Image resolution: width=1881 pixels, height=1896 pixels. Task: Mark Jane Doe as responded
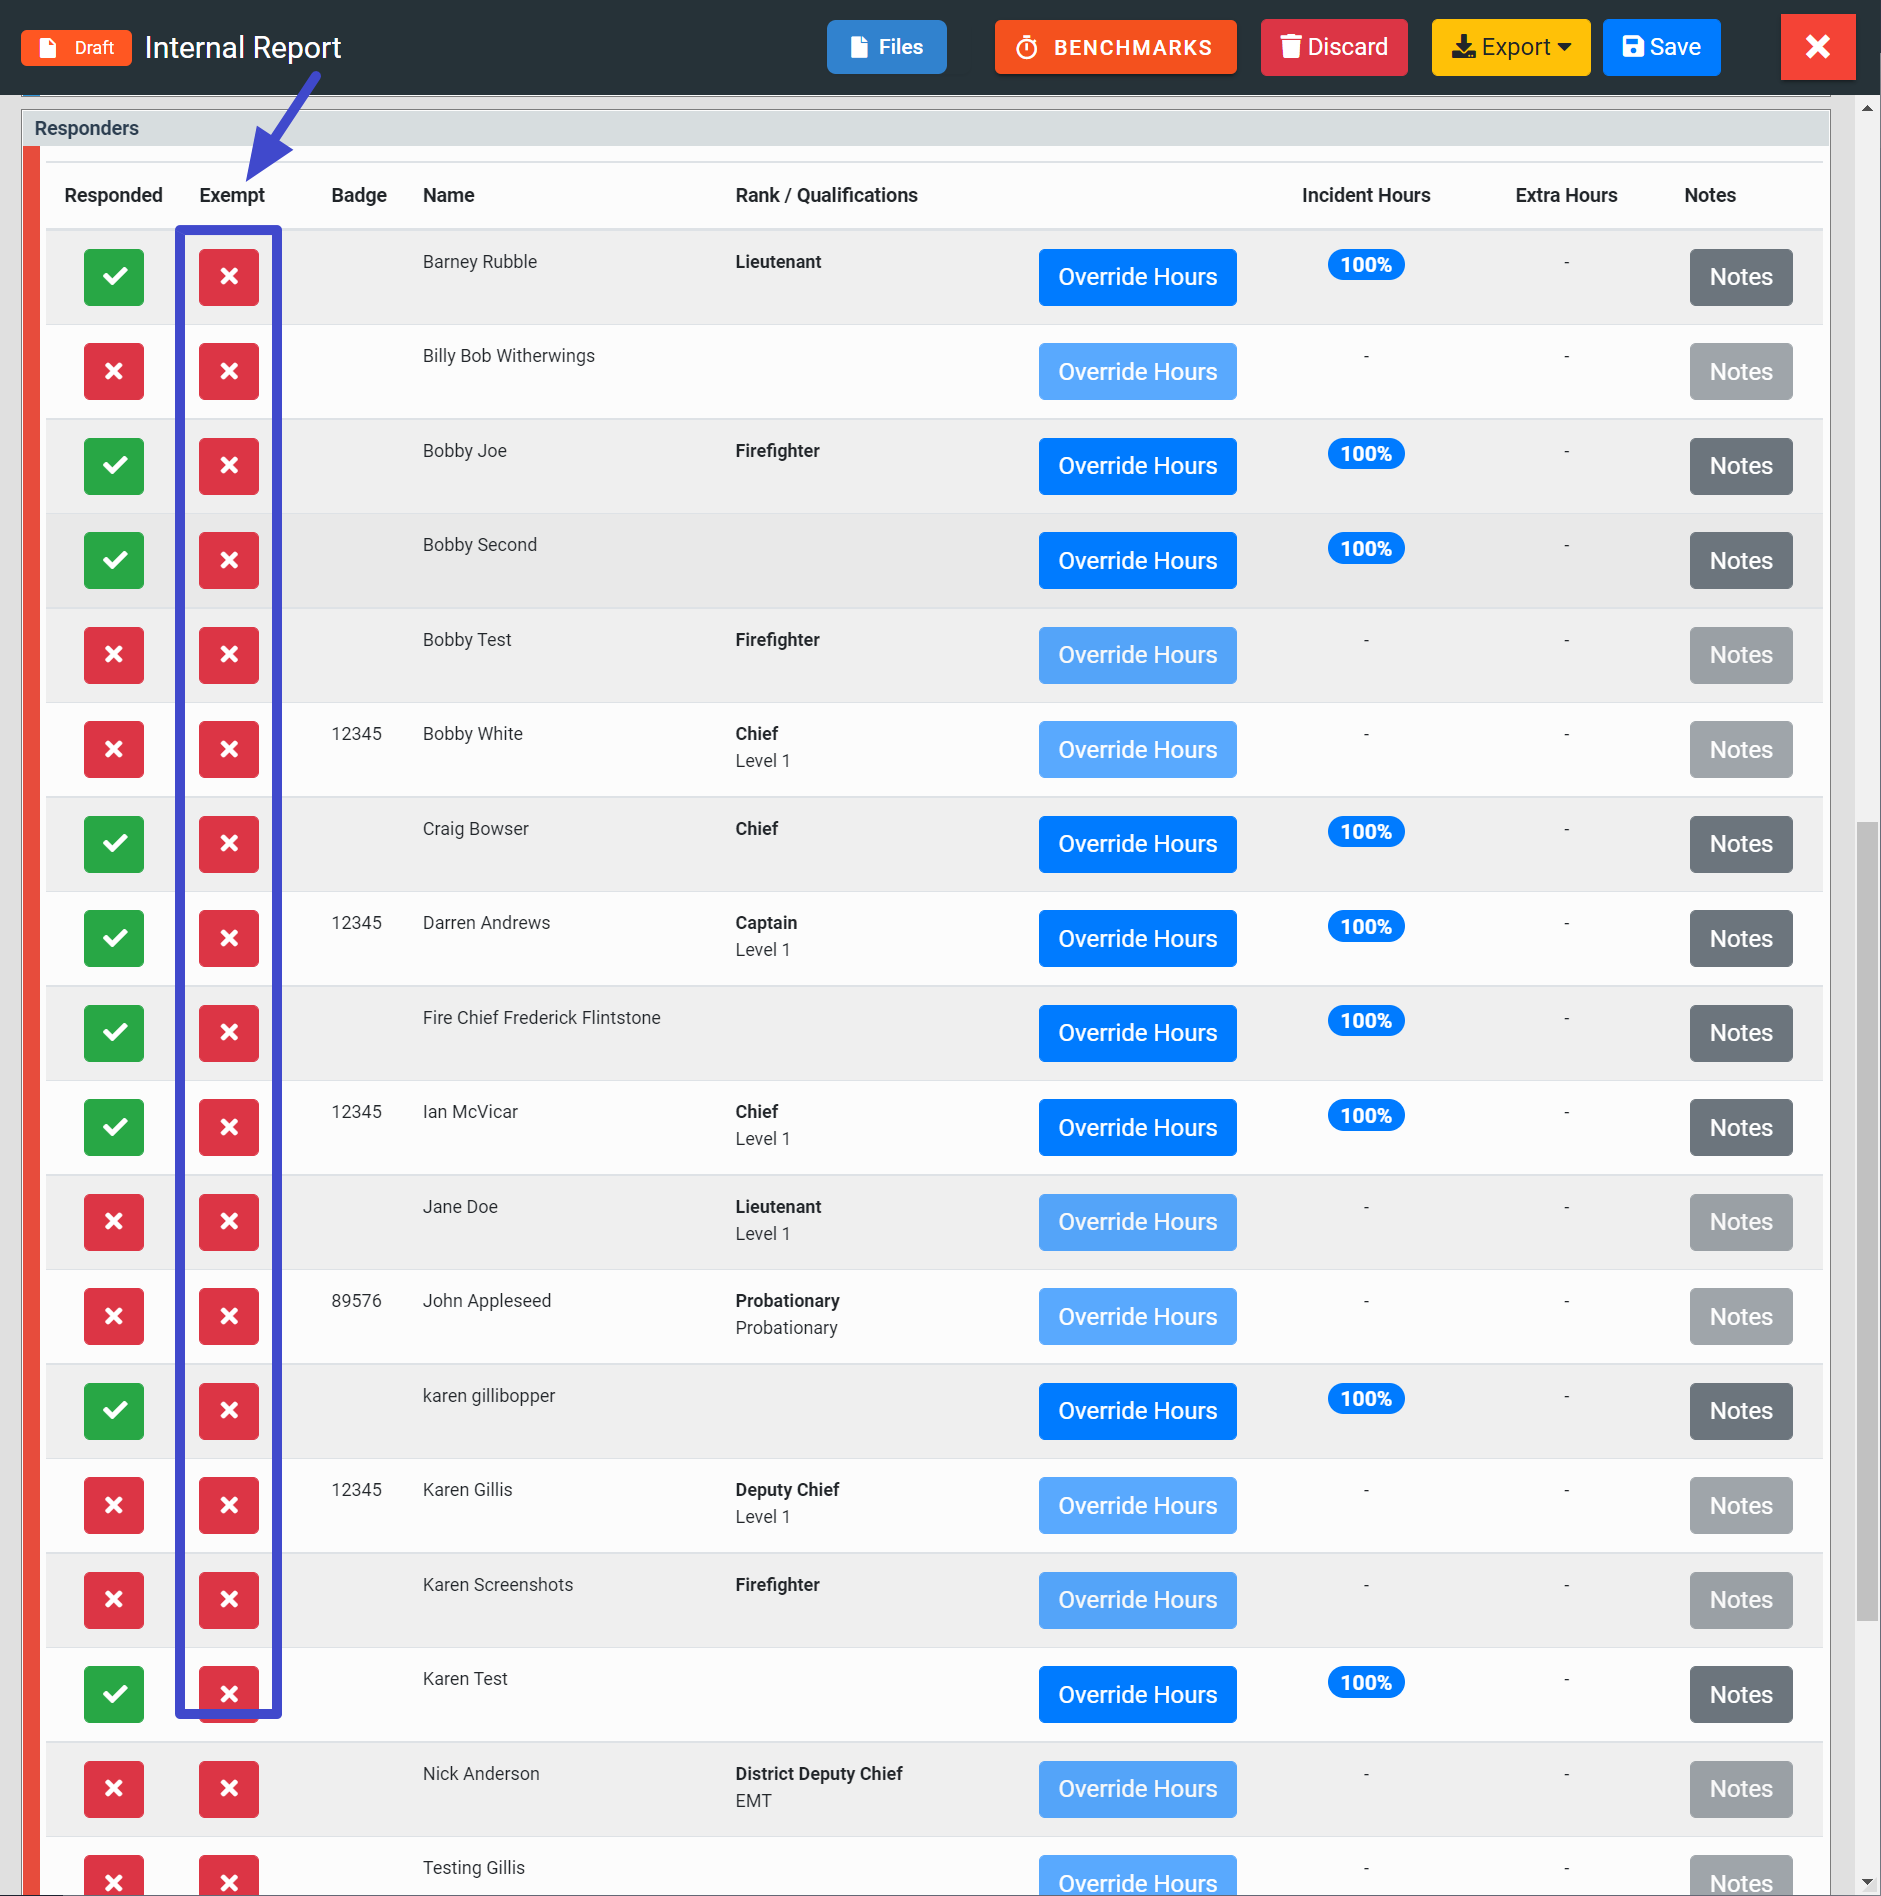click(114, 1222)
